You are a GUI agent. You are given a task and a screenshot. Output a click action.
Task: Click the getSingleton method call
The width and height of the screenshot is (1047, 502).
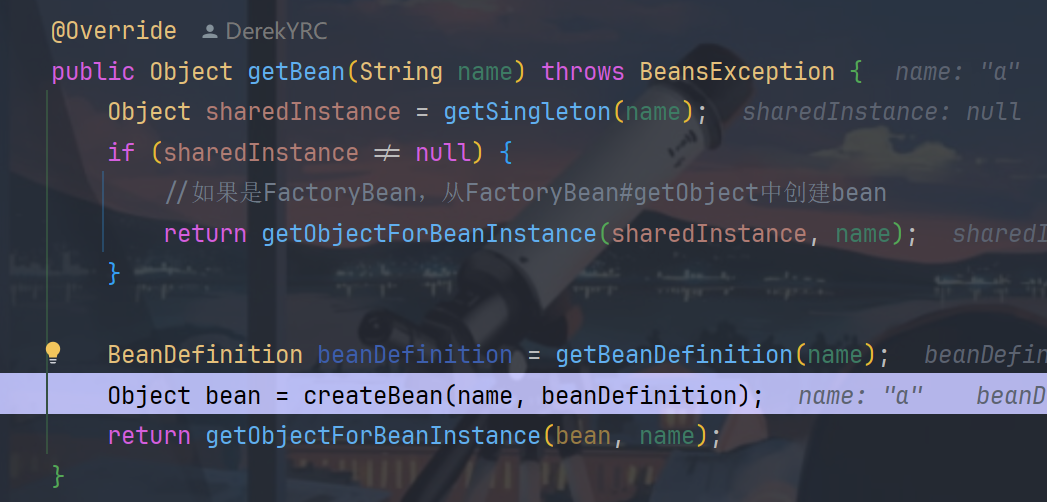pos(527,112)
